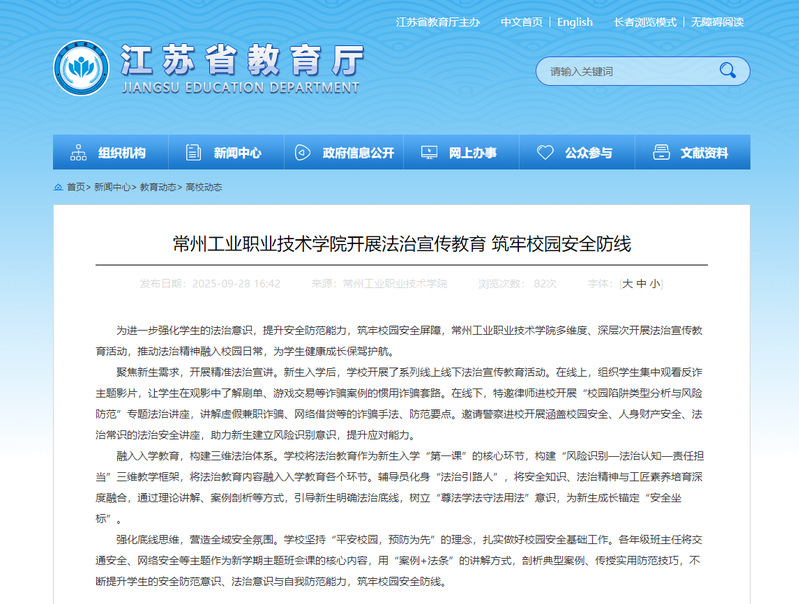Enable 长者浏览模式 elderly browsing mode

pyautogui.click(x=646, y=22)
